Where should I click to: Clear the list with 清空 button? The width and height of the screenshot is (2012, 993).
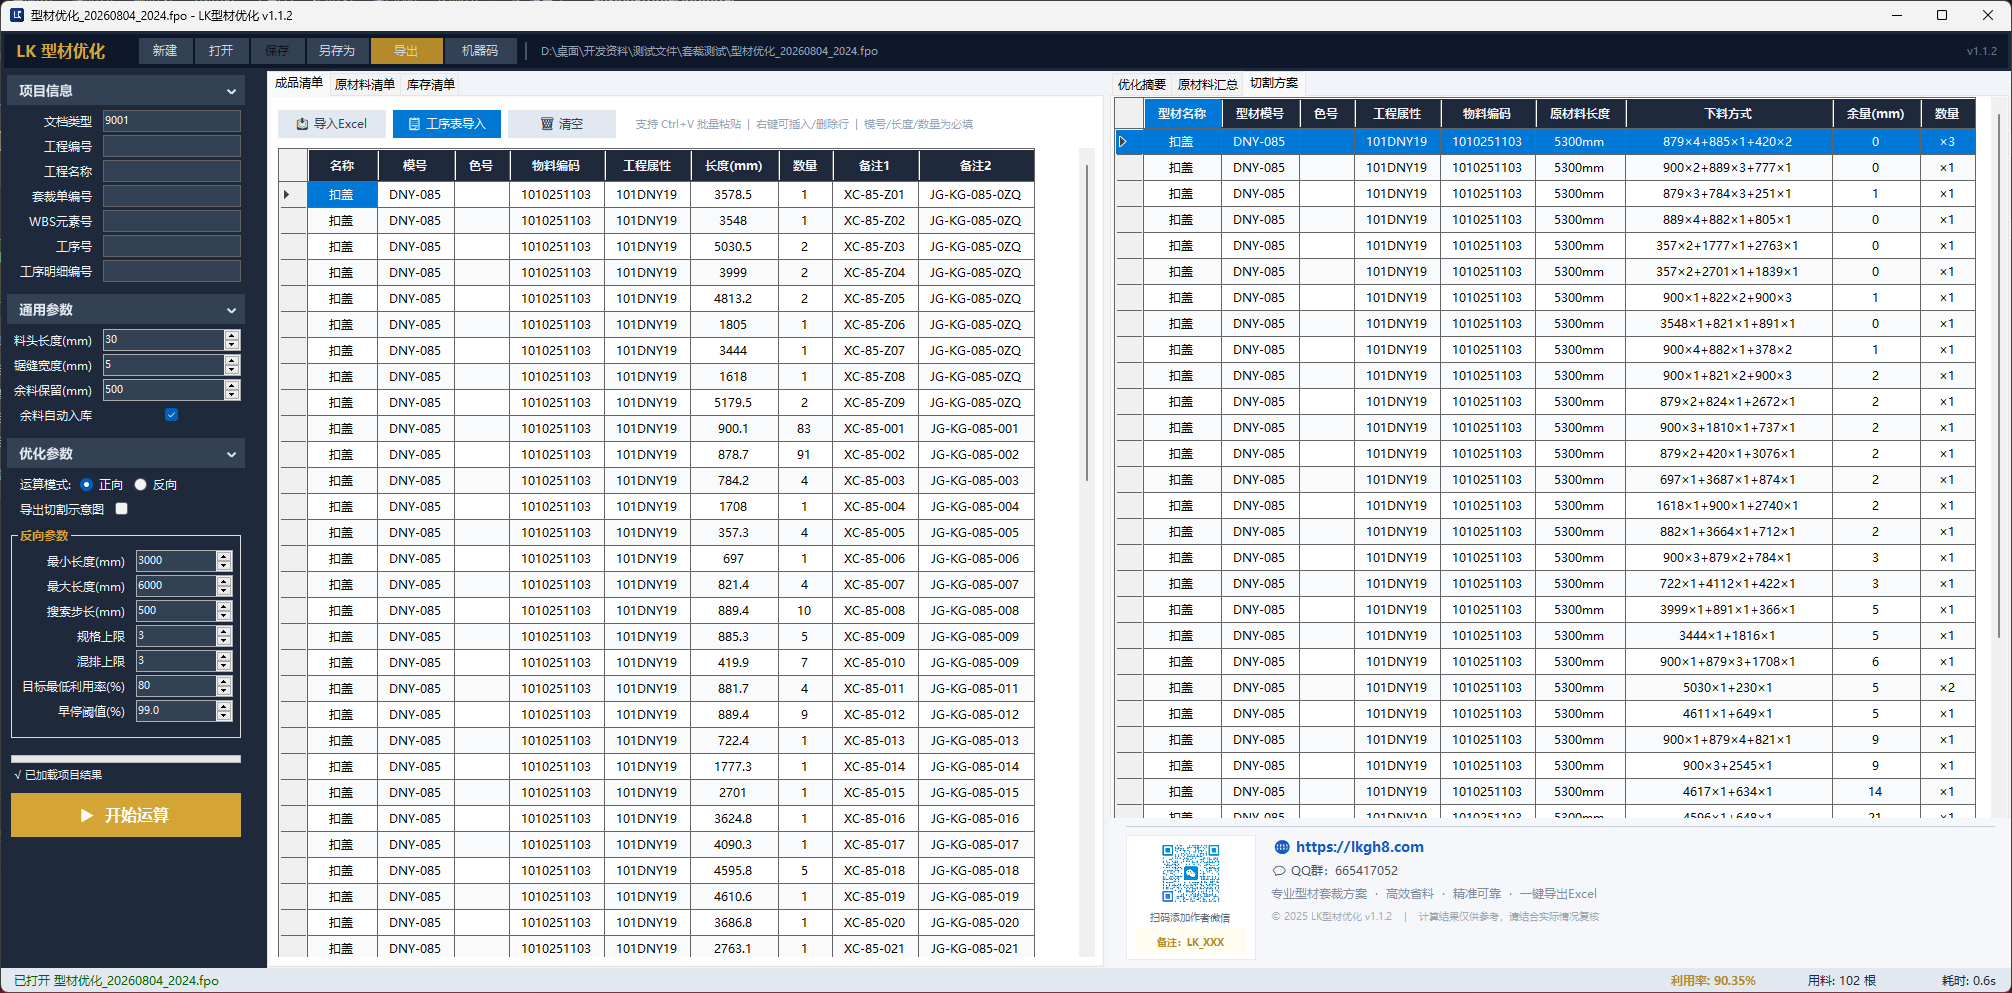[x=562, y=124]
